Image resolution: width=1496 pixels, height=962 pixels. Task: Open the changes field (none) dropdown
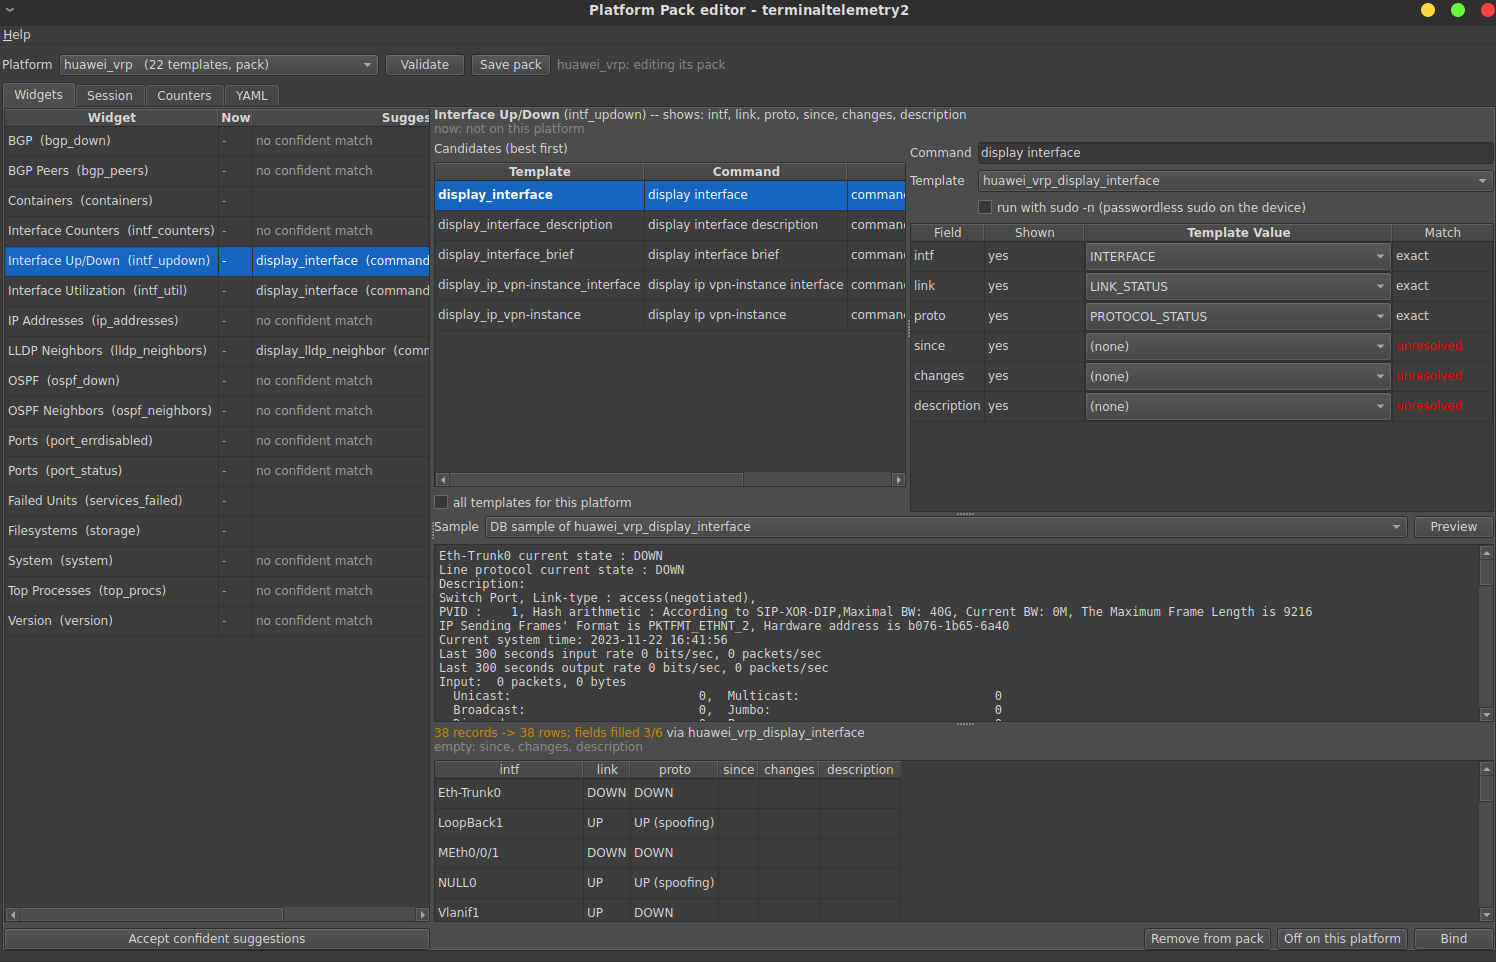[x=1238, y=377]
